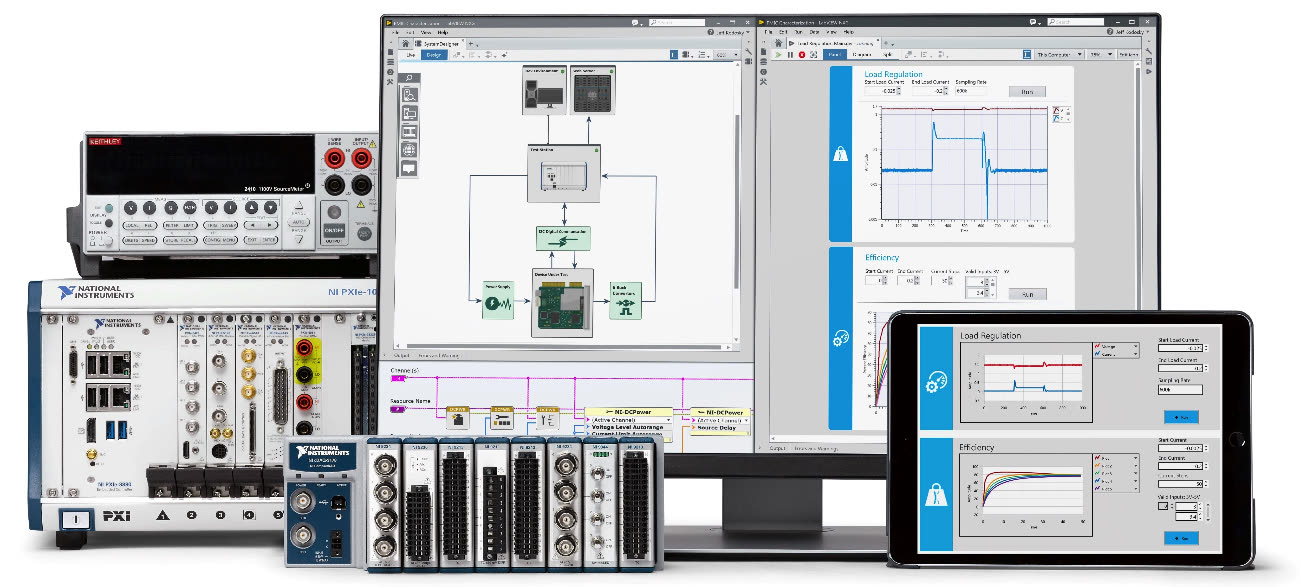
Task: Tap the Sampling Rate field on the tablet
Action: coord(1181,391)
